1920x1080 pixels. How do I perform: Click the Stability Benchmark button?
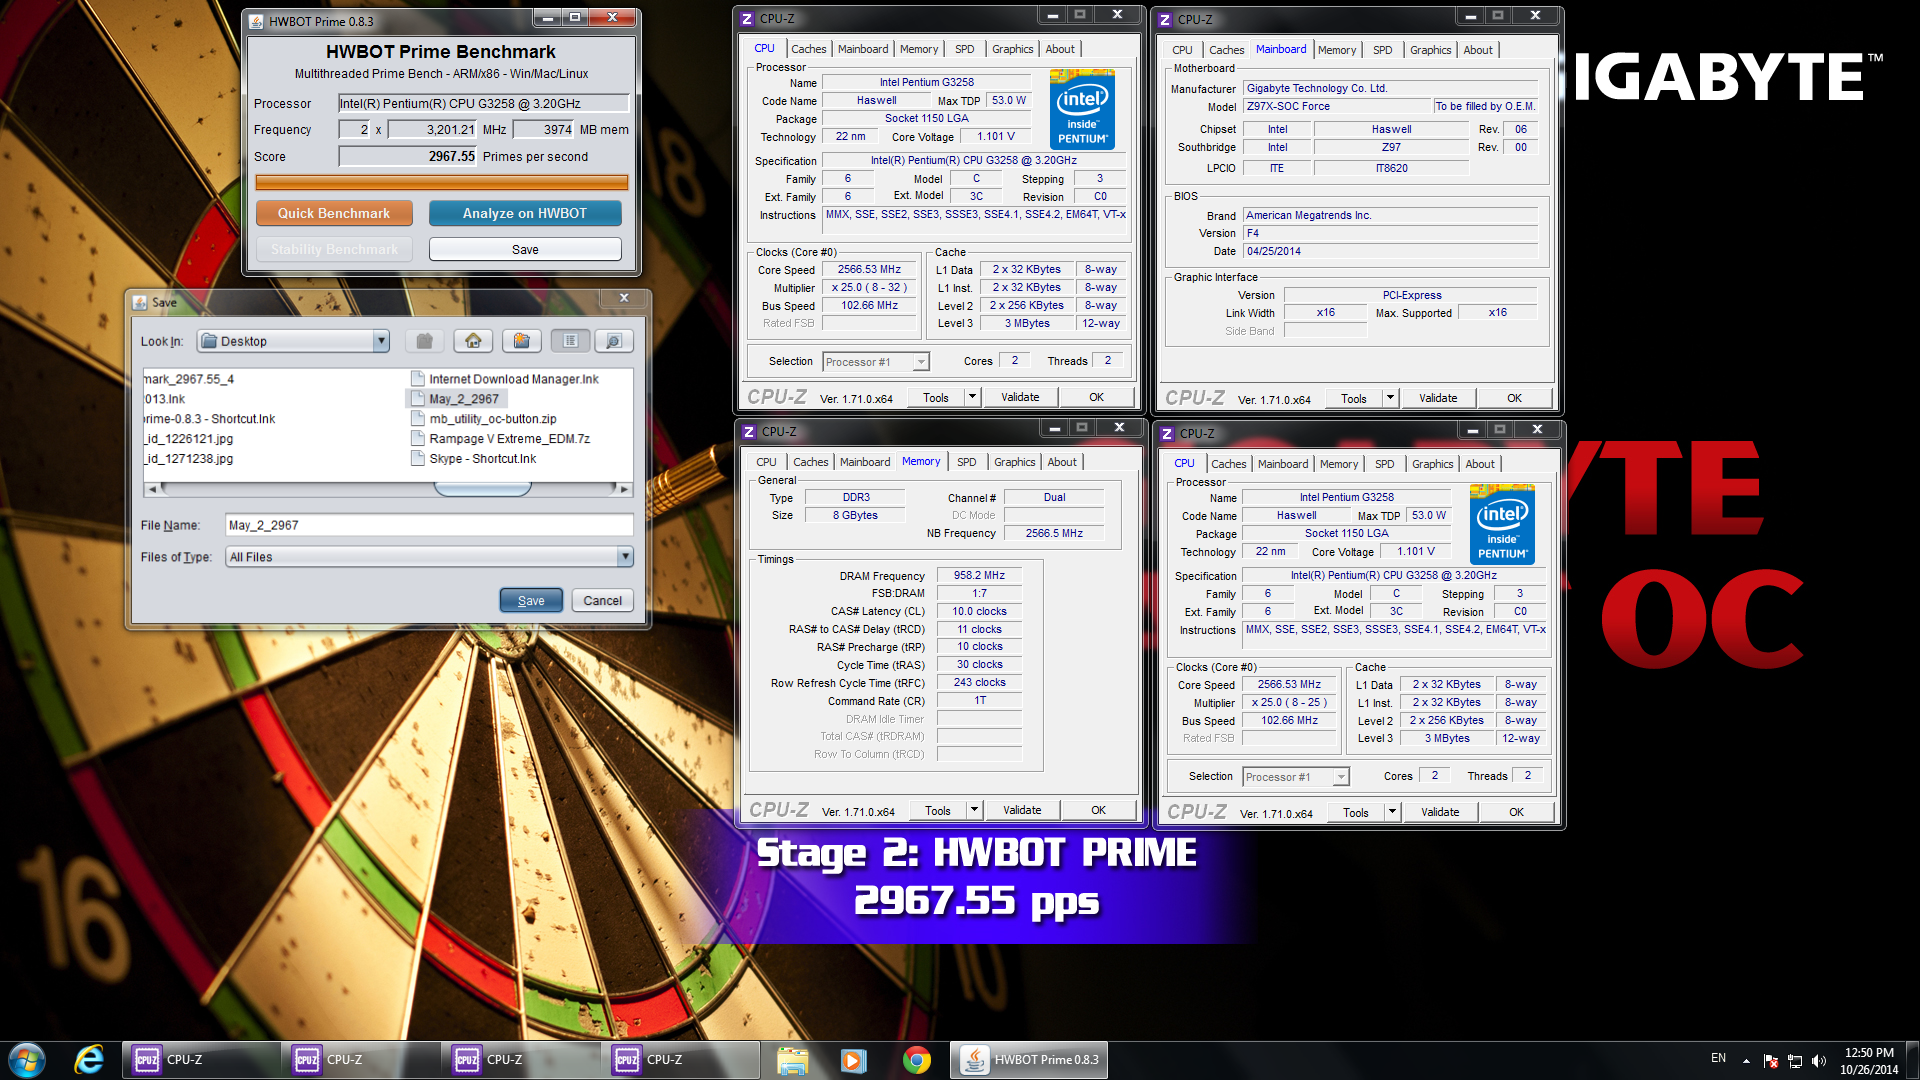pos(334,249)
